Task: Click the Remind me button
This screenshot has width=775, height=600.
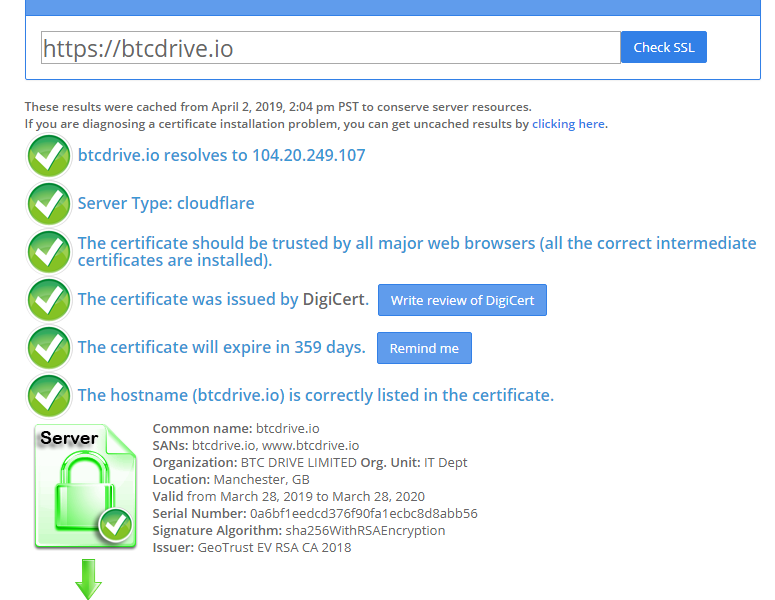Action: tap(424, 348)
